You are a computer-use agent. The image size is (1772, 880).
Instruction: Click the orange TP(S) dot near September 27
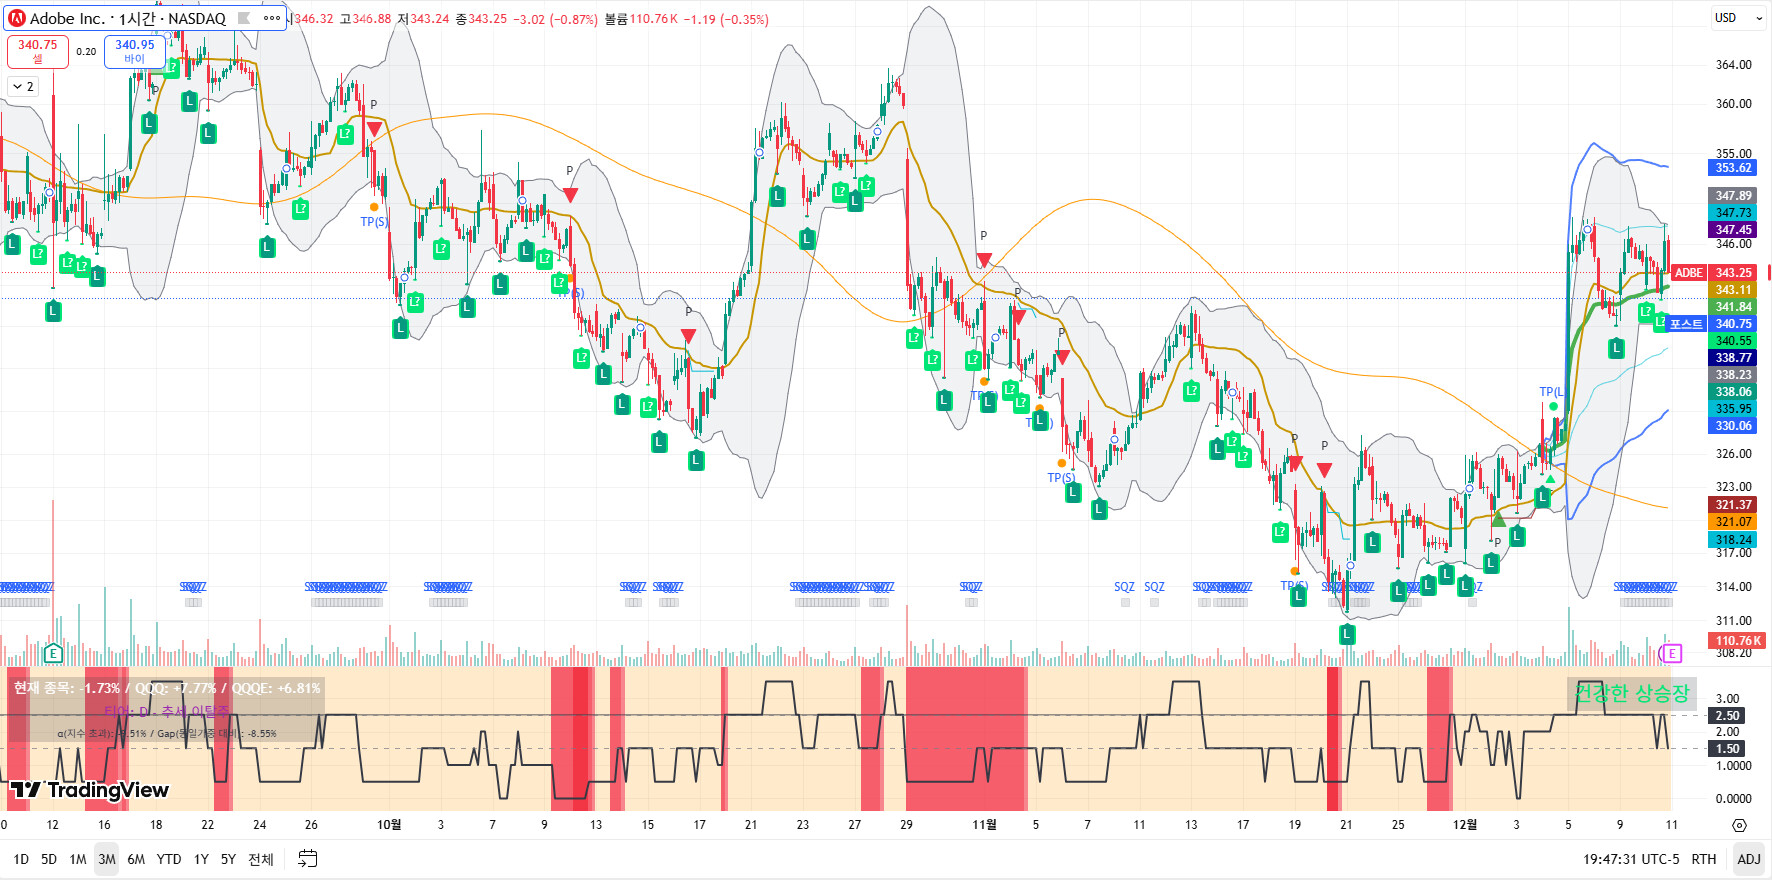point(374,207)
